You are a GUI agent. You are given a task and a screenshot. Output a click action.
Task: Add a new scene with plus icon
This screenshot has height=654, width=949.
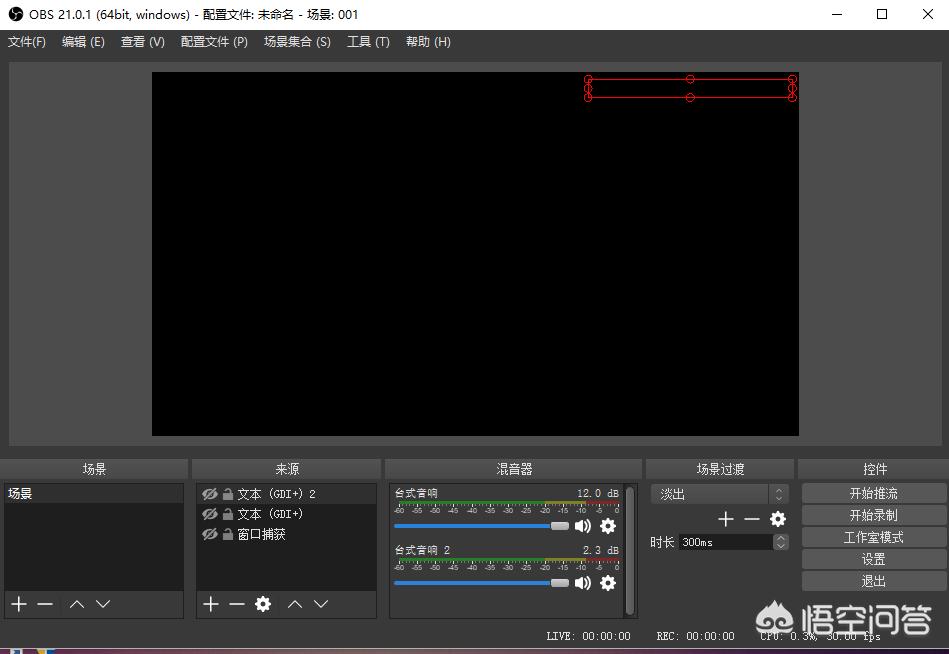(19, 604)
